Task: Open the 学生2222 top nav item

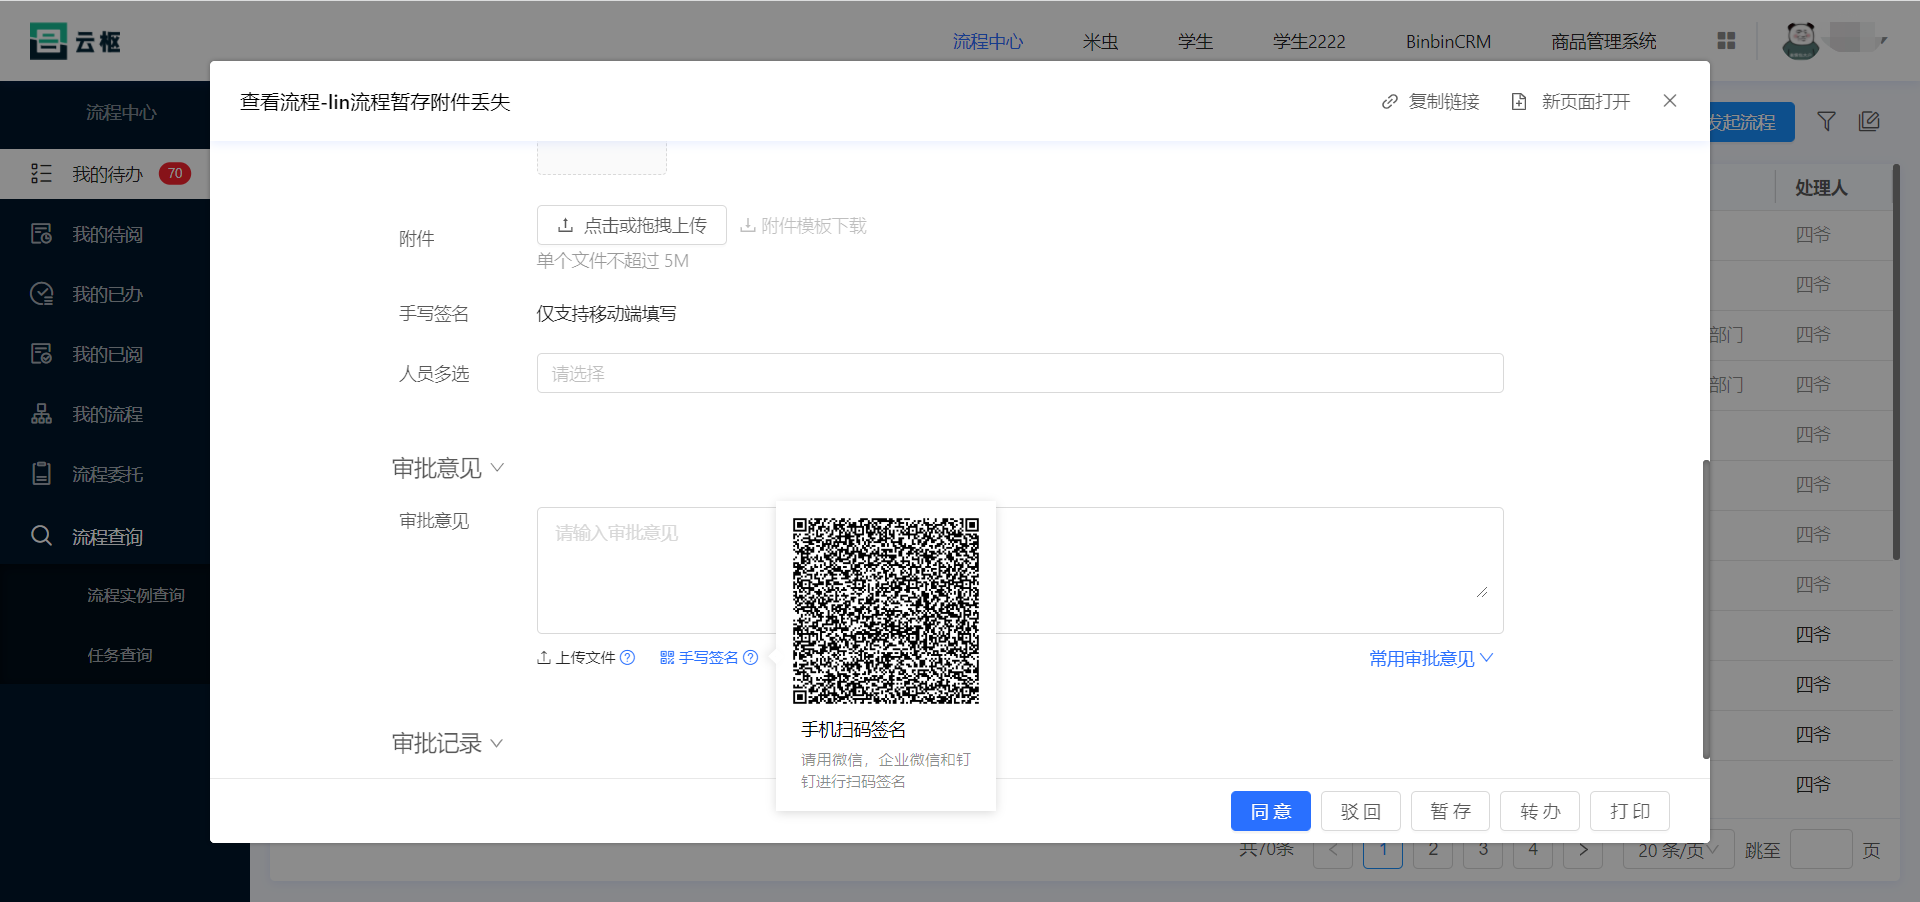Action: click(x=1309, y=41)
